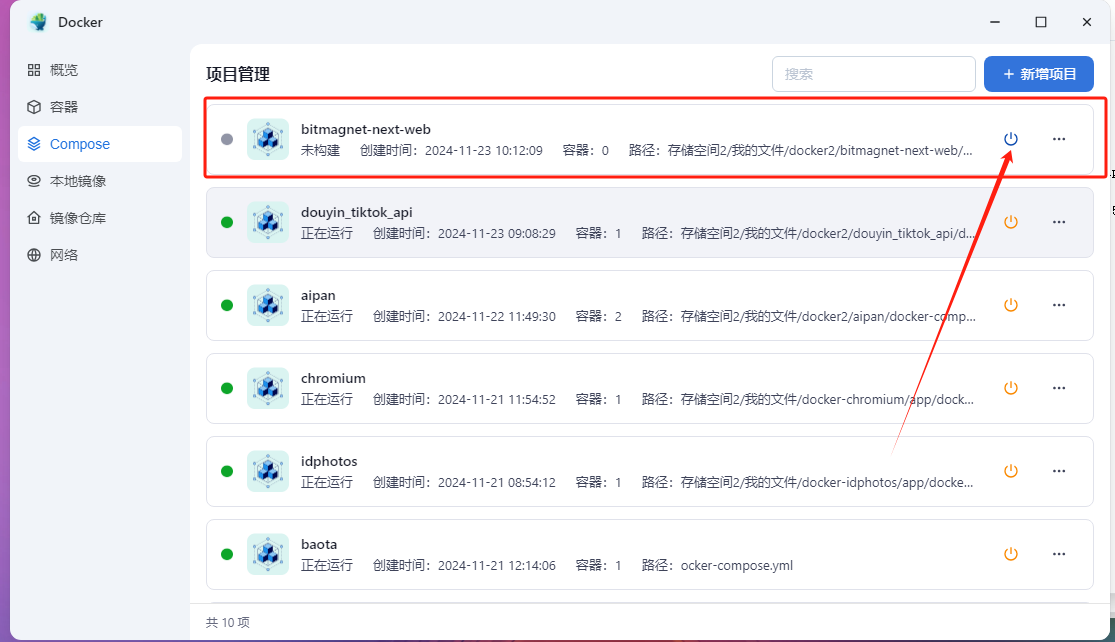Open more options for chromium
The width and height of the screenshot is (1115, 642).
1059,388
